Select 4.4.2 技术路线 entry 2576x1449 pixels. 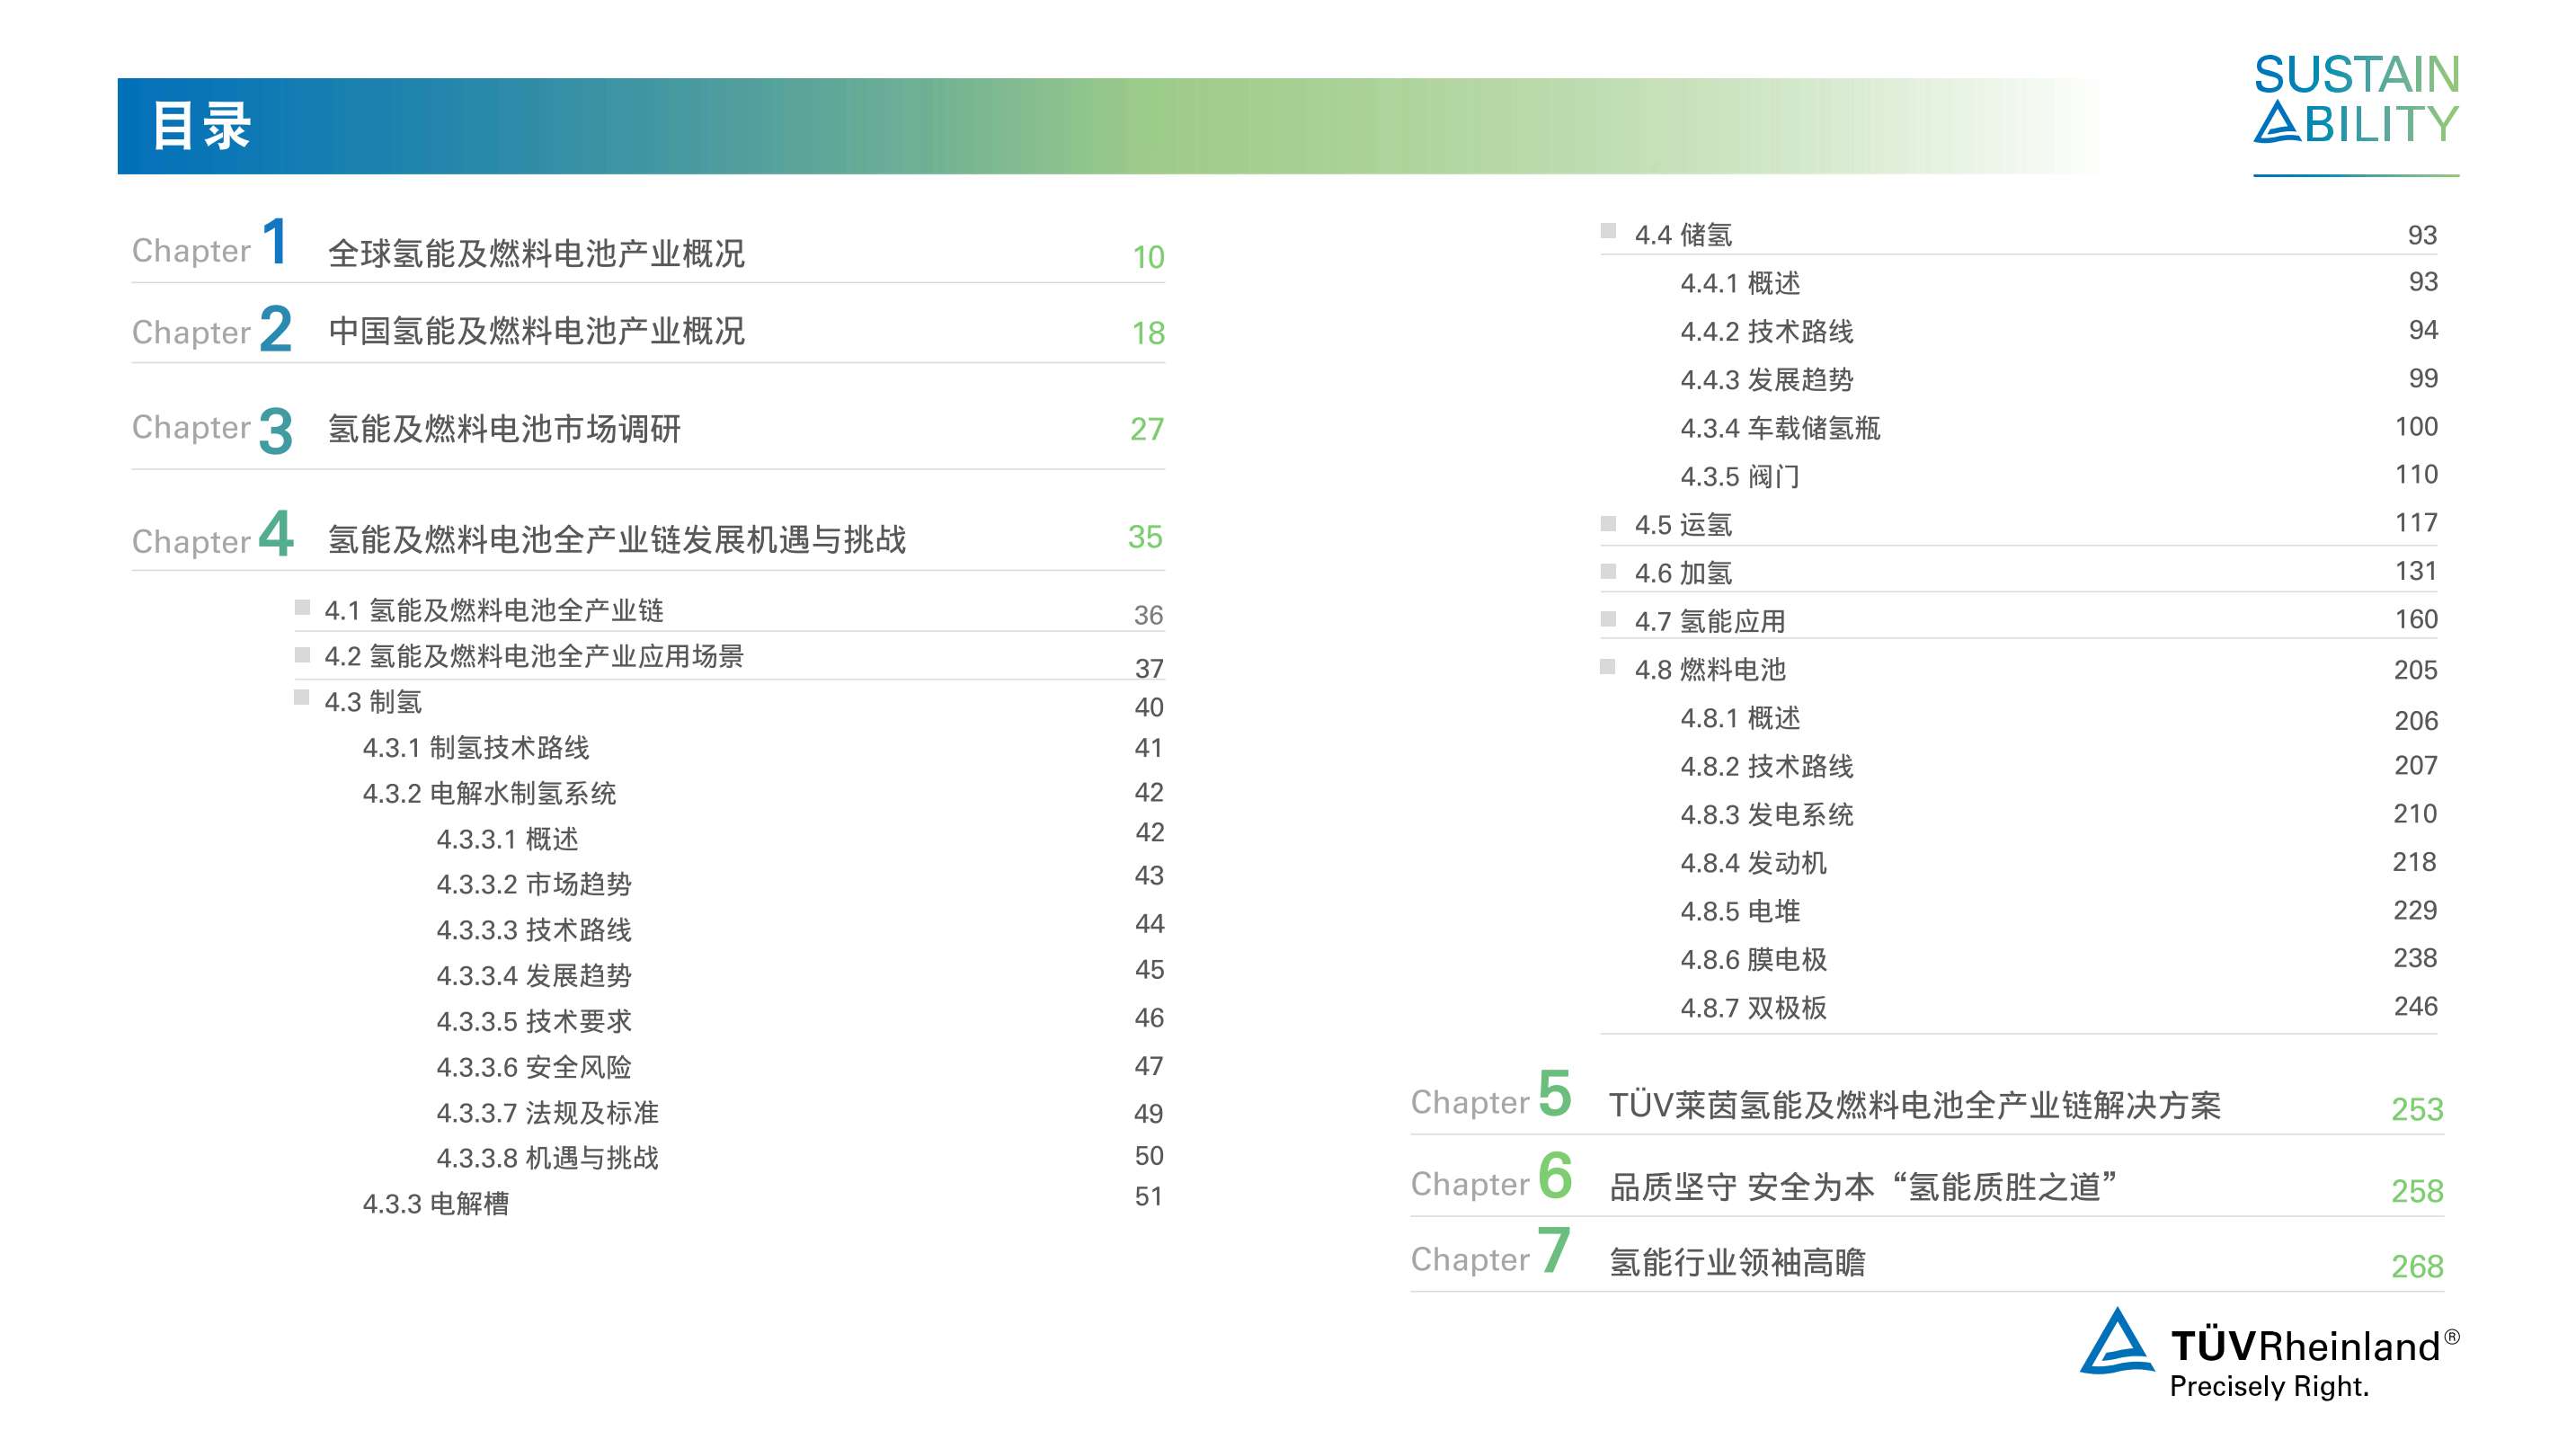(x=1766, y=332)
